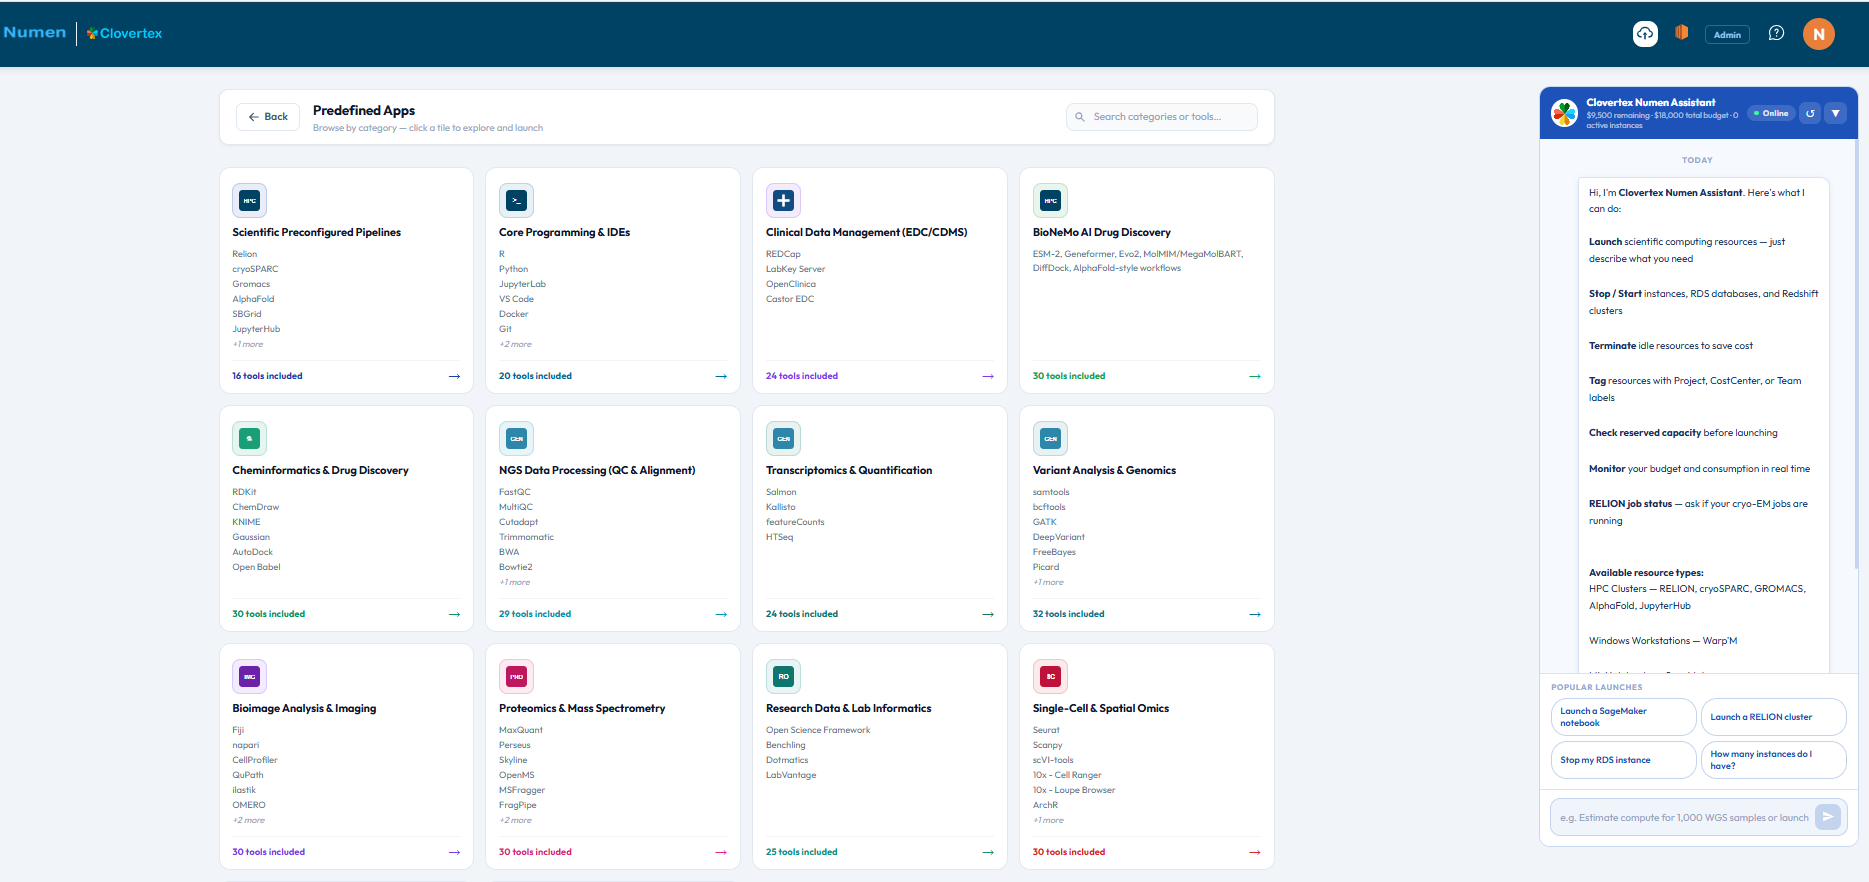Click the arrow on BioNeMo AI Drug Discovery card
Viewport: 1869px width, 882px height.
click(1255, 376)
